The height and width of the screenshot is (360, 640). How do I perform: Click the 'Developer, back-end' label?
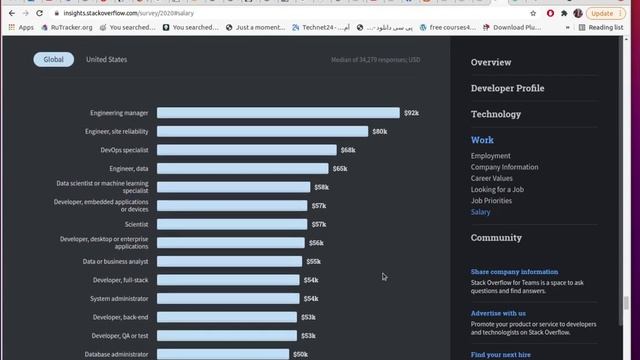click(x=120, y=317)
